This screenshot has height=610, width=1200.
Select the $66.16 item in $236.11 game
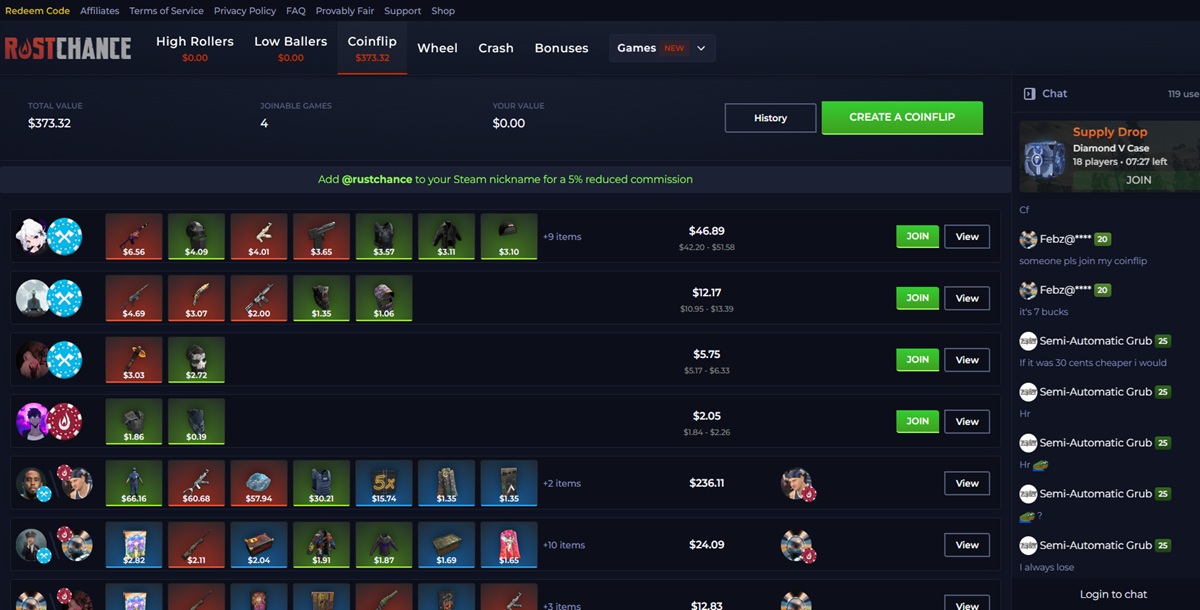pos(134,483)
